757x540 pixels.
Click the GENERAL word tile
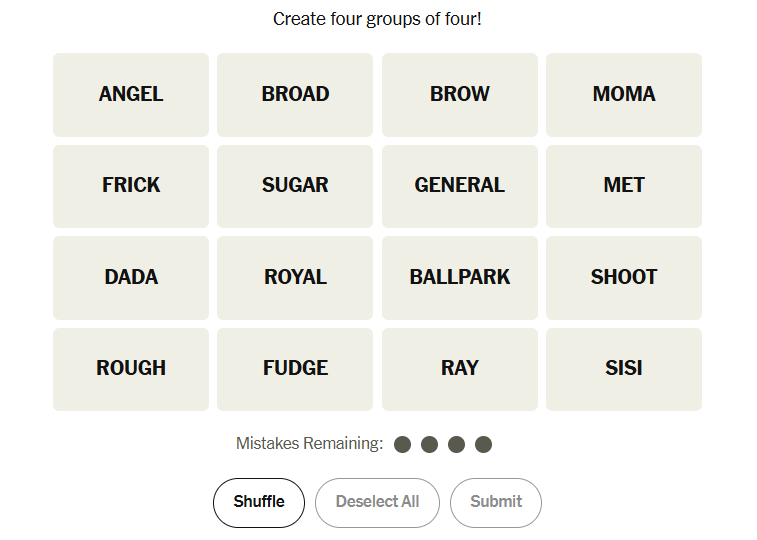coord(459,186)
